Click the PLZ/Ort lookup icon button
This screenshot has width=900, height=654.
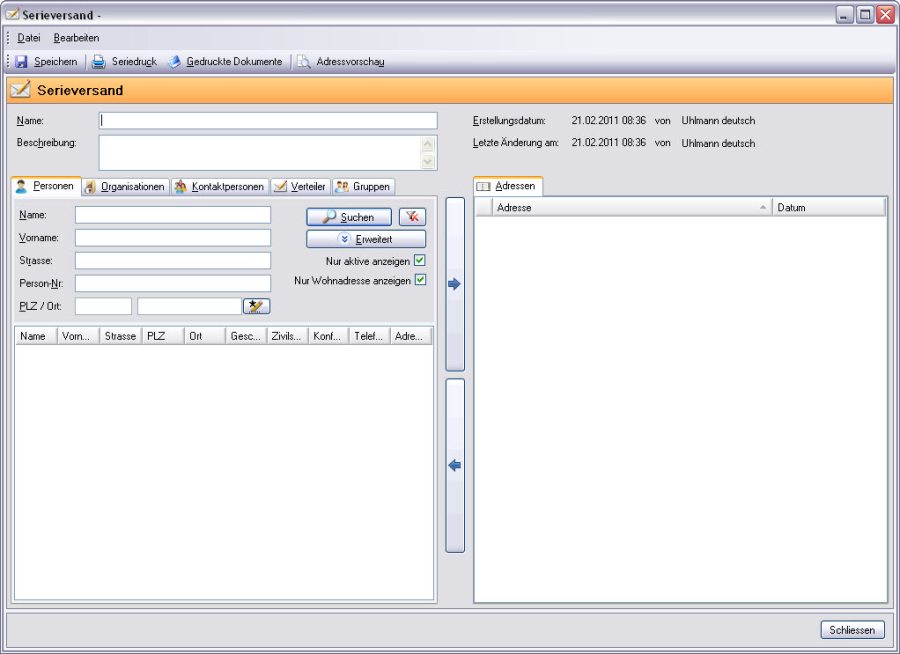tap(256, 306)
